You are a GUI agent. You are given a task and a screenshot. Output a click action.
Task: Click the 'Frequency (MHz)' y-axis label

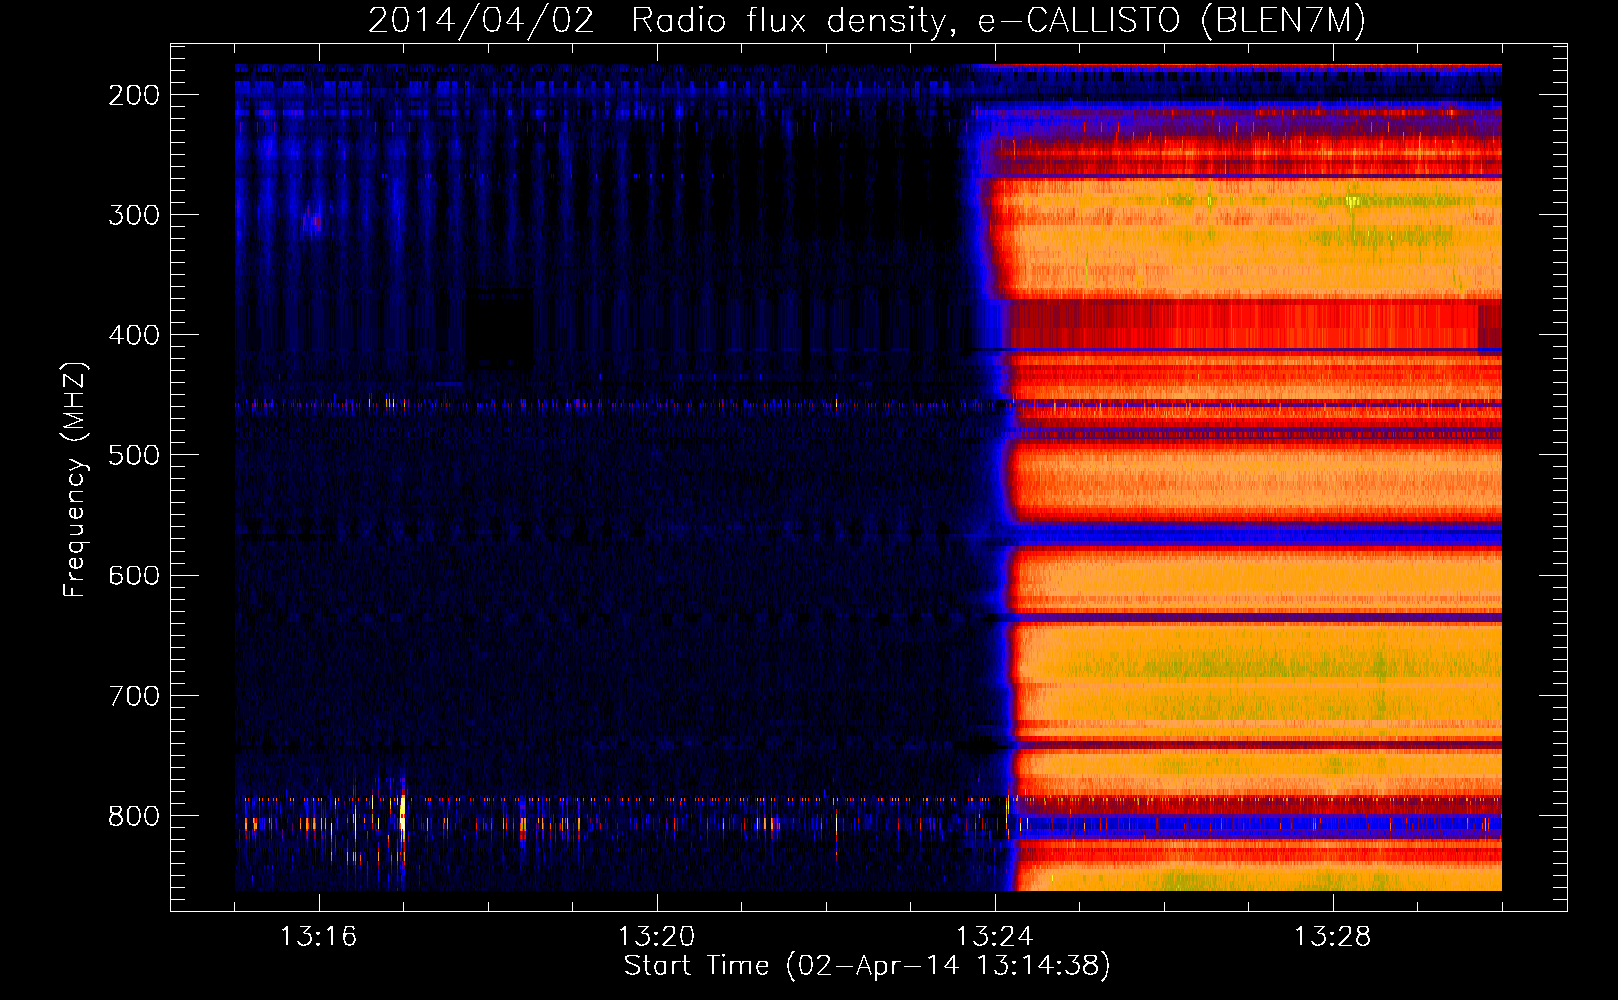click(x=75, y=480)
